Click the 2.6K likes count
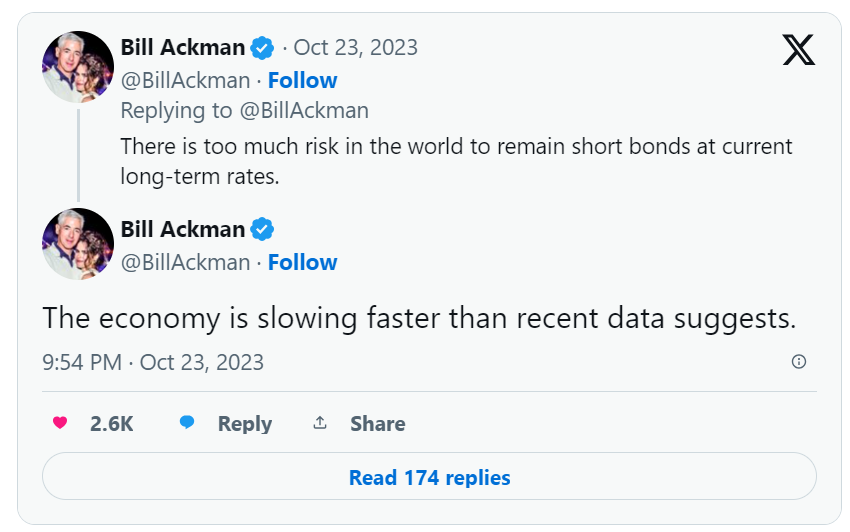850x532 pixels. (111, 424)
